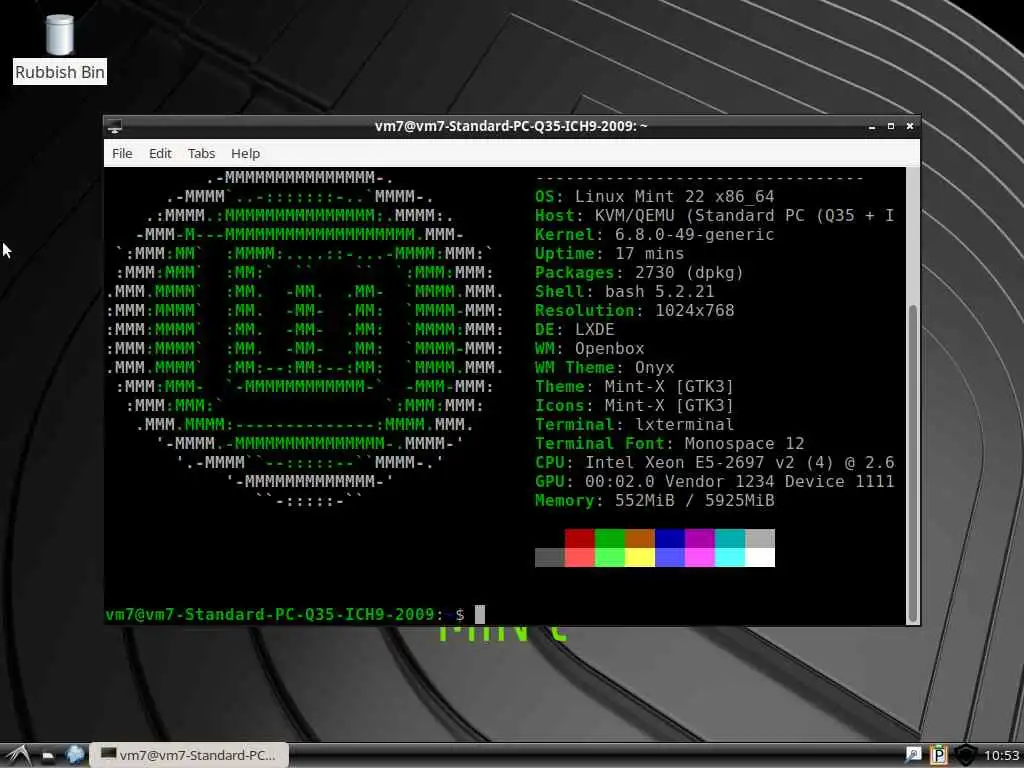Click the bright yellow color block in neofetch output
Viewport: 1024px width, 768px height.
639,557
